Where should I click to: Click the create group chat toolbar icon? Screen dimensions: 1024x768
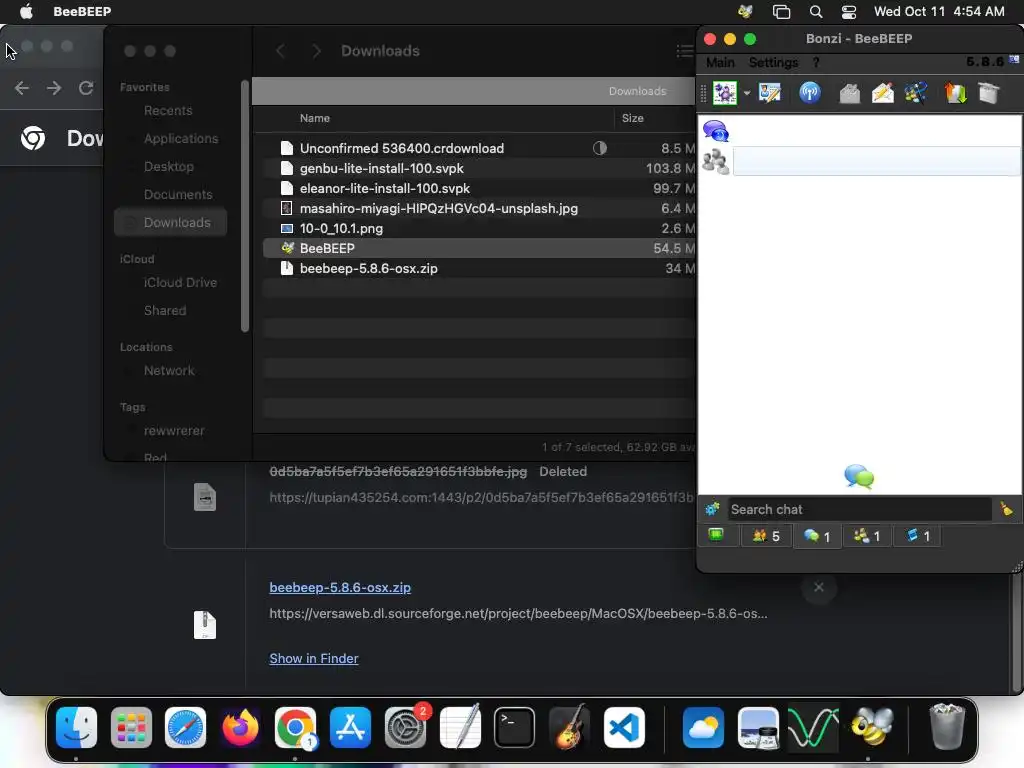916,93
